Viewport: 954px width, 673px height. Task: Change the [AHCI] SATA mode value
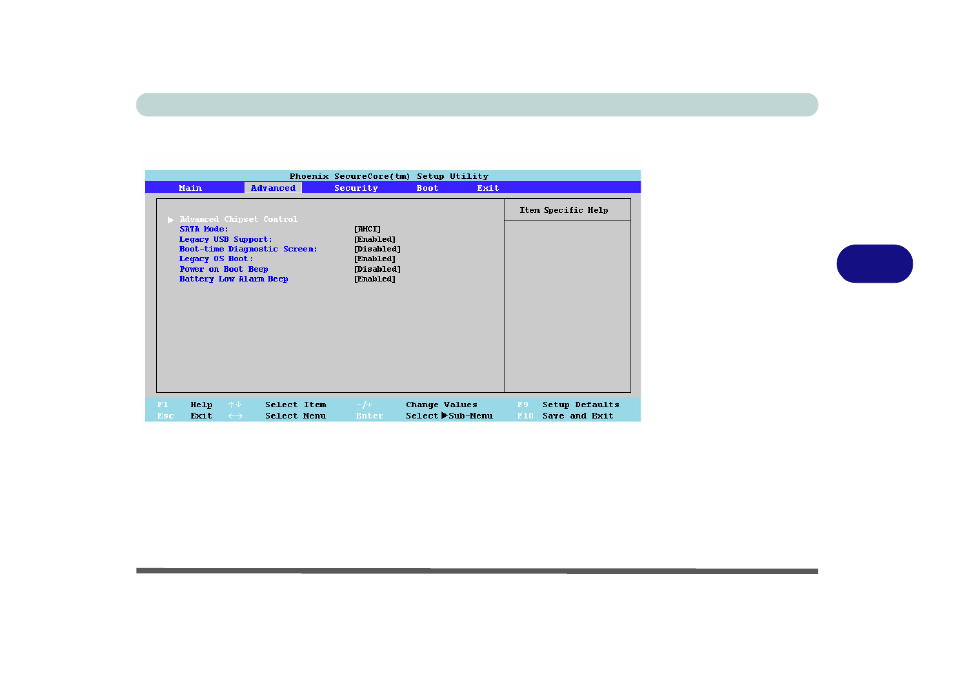[367, 229]
